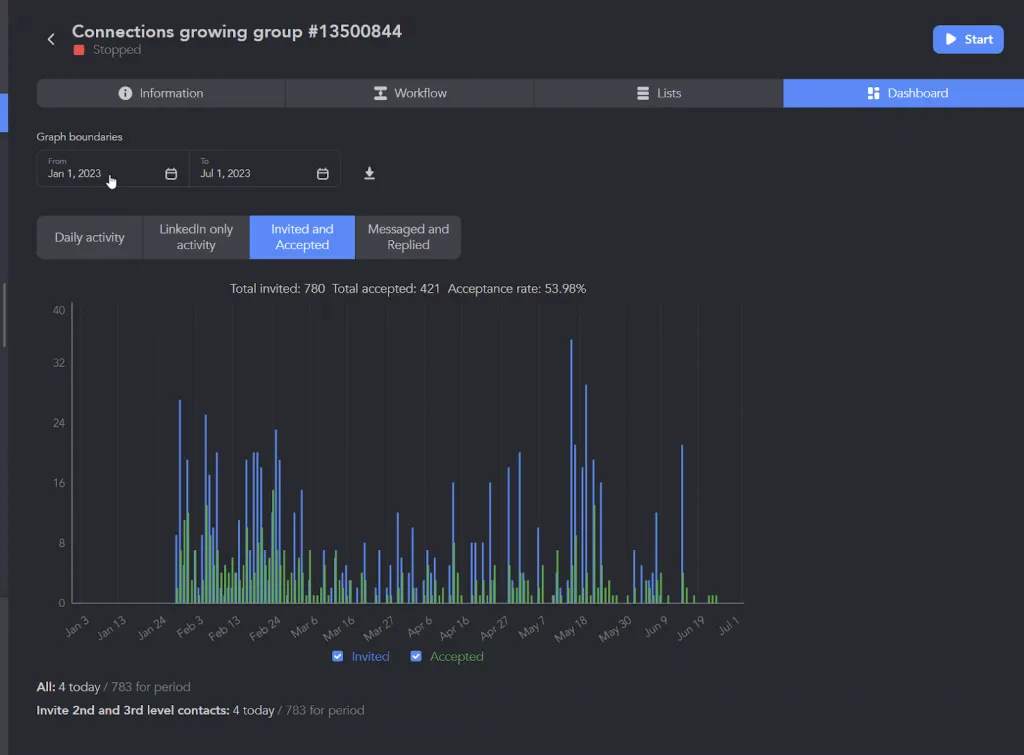Show the Daily activity graph
Screen dimensions: 1024x755
click(x=89, y=238)
